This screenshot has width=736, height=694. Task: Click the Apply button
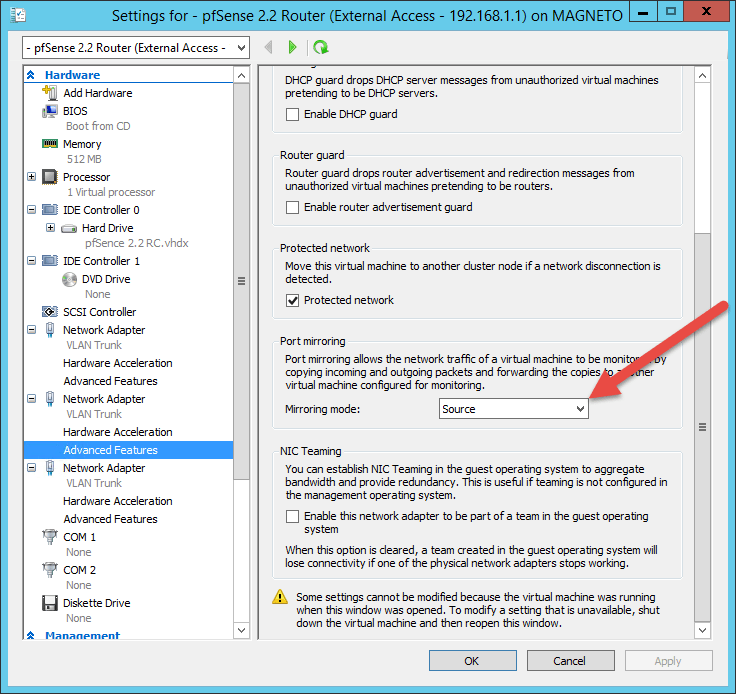(668, 661)
